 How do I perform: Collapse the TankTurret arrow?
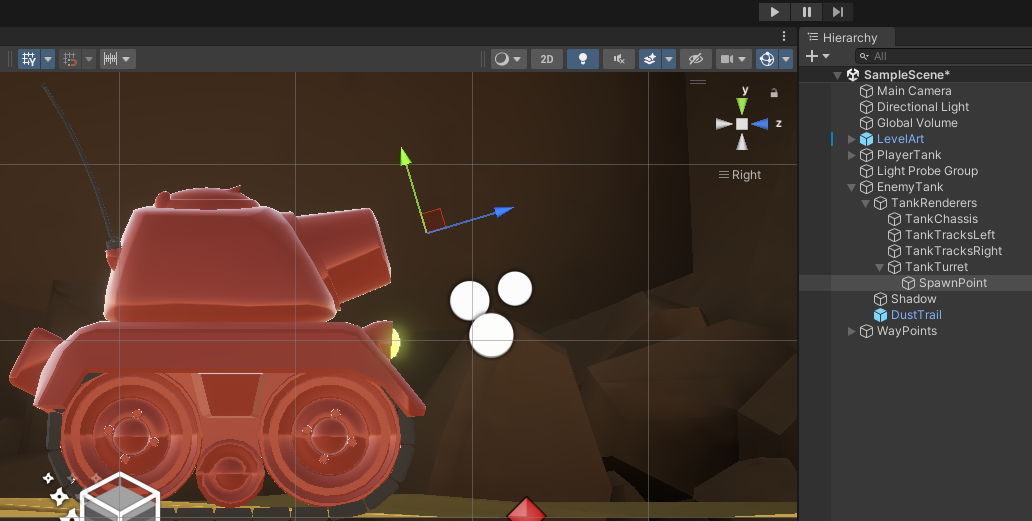(879, 267)
